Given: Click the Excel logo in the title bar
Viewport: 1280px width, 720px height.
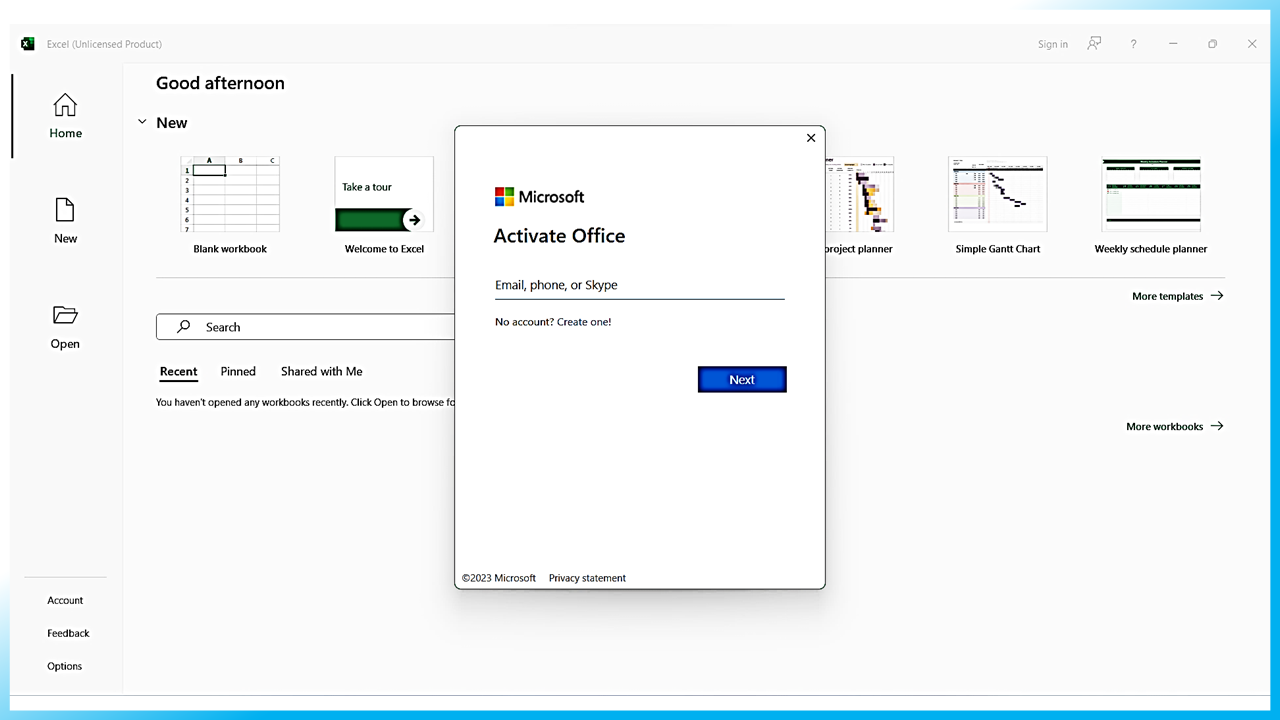Looking at the screenshot, I should [x=27, y=44].
